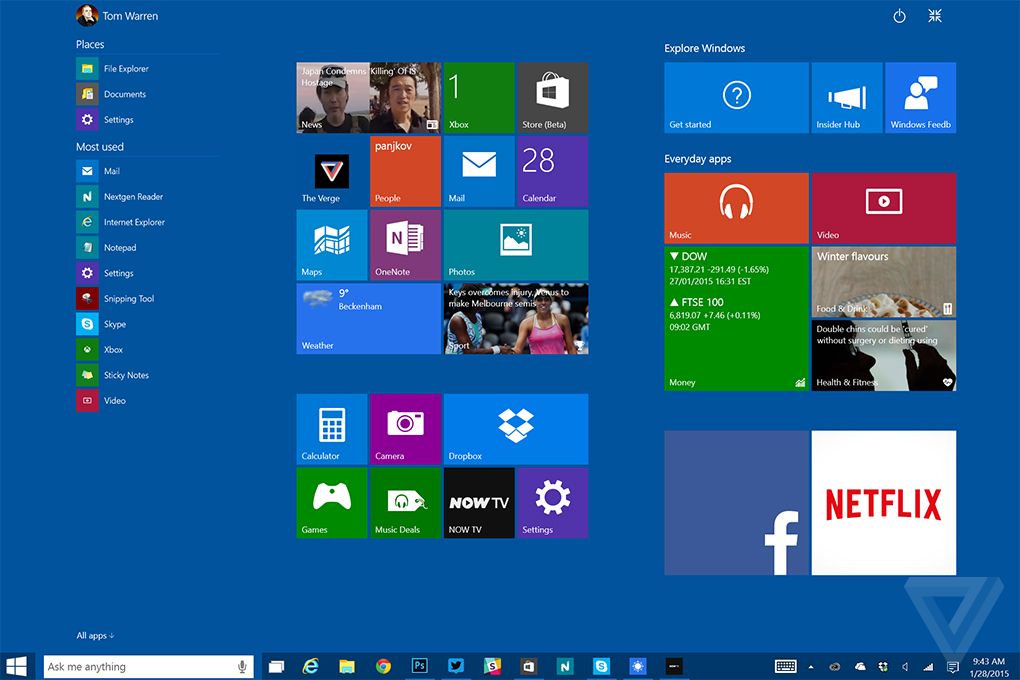This screenshot has height=680, width=1020.
Task: Open the Insider Hub tile
Action: [x=847, y=98]
